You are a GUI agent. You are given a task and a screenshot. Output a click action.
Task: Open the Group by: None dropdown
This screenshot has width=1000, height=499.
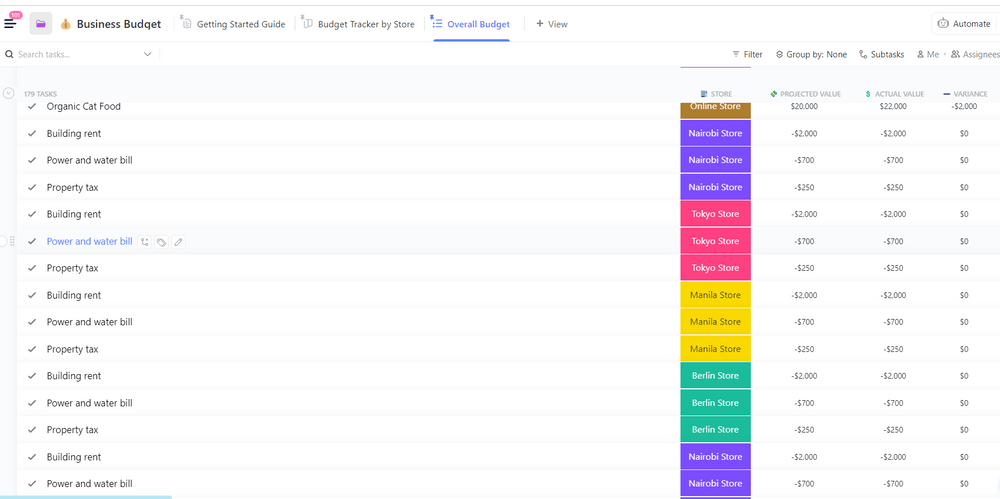[x=811, y=55]
